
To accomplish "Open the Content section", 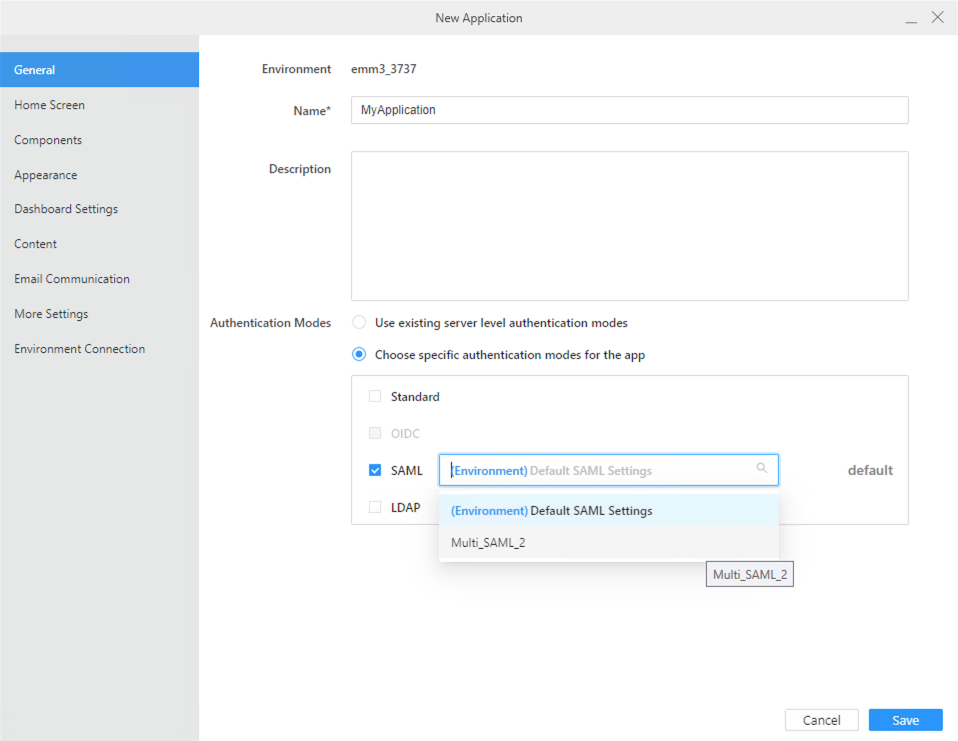I will tap(99, 244).
